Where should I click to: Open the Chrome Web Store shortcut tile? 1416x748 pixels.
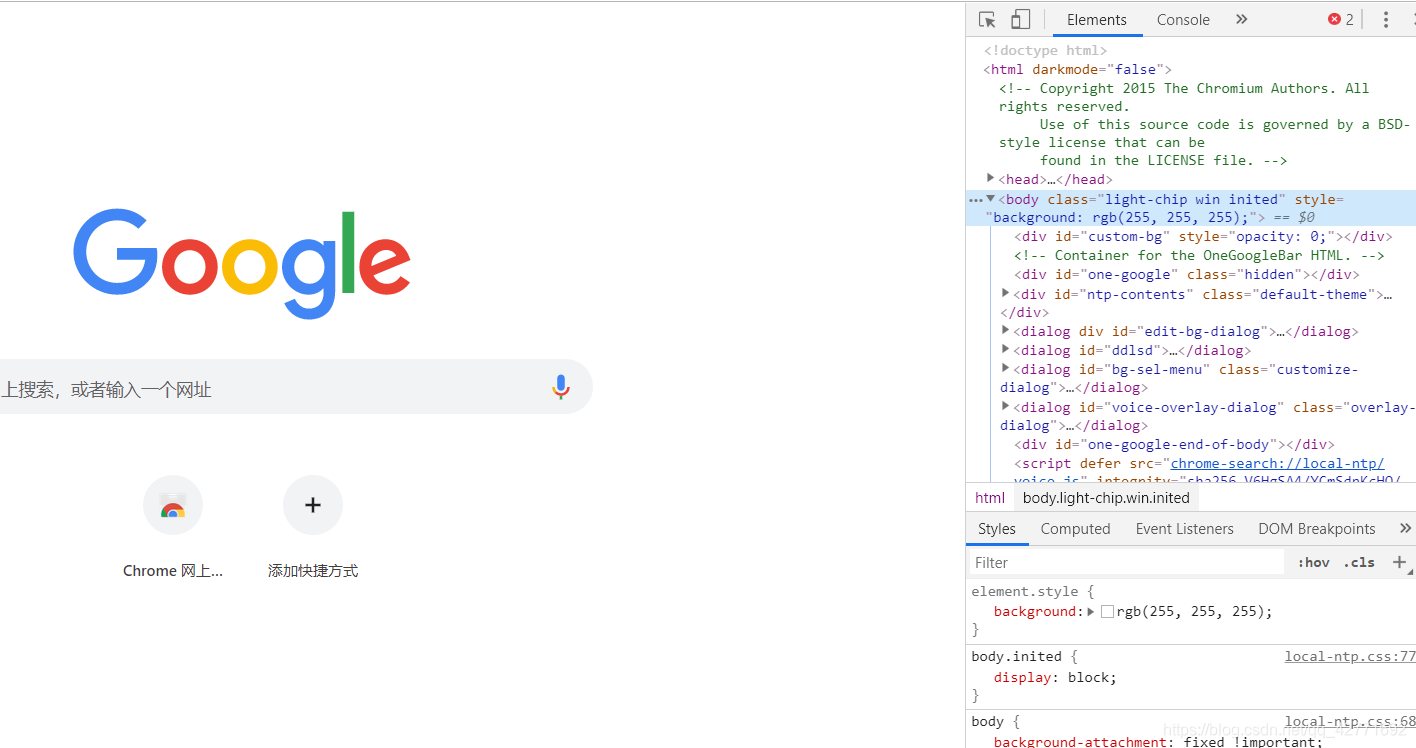173,505
